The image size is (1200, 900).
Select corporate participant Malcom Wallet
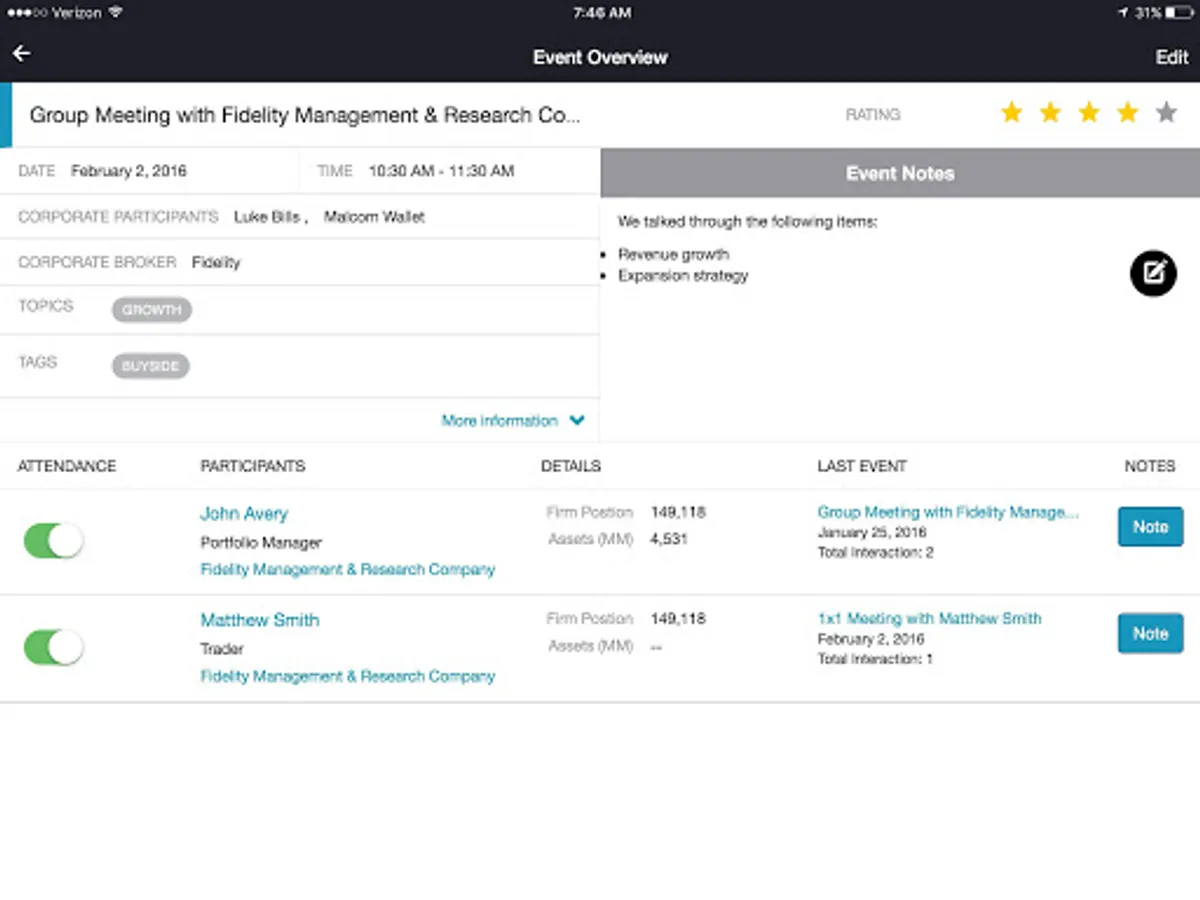pyautogui.click(x=374, y=217)
